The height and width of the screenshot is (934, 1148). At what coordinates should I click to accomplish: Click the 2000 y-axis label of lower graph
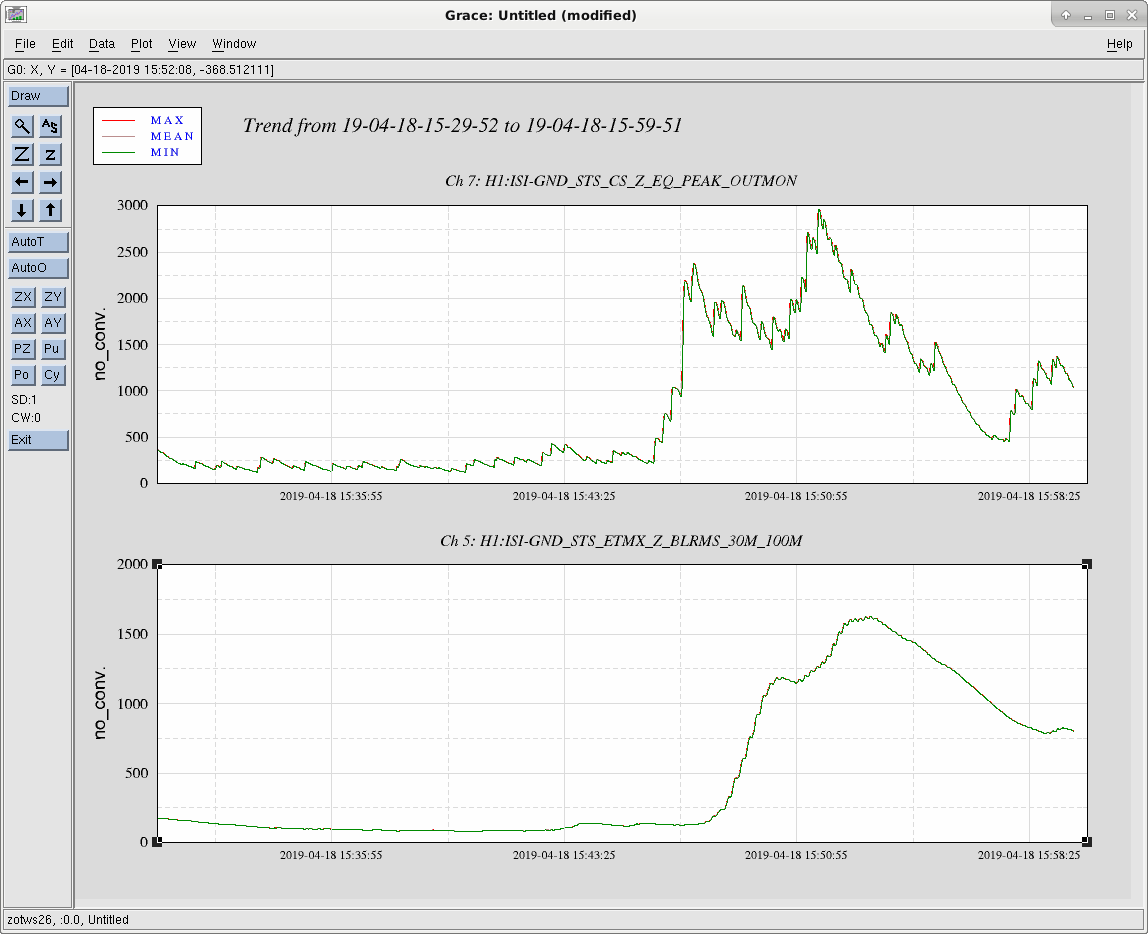click(x=133, y=564)
